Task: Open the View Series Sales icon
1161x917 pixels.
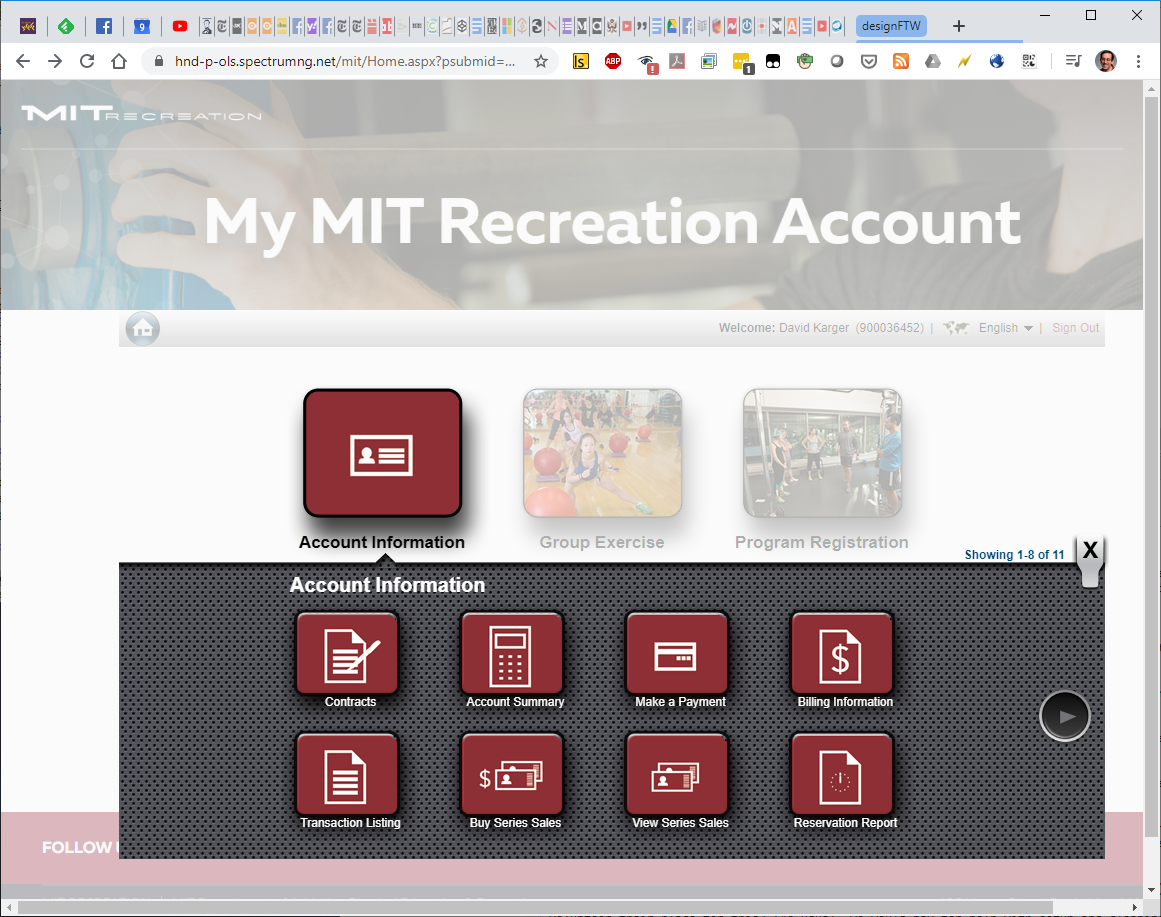Action: point(677,776)
